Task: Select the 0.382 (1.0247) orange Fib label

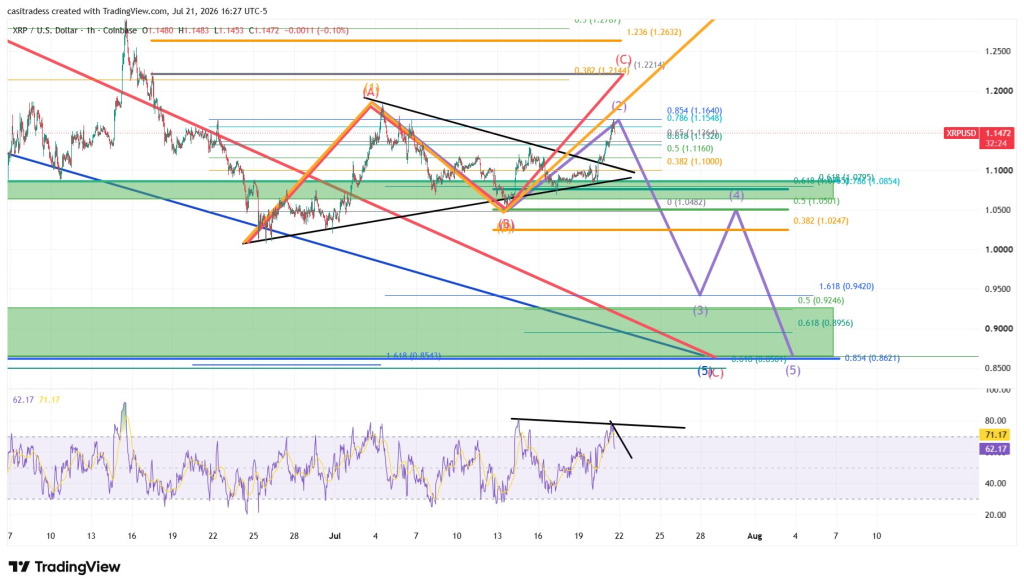Action: (821, 221)
